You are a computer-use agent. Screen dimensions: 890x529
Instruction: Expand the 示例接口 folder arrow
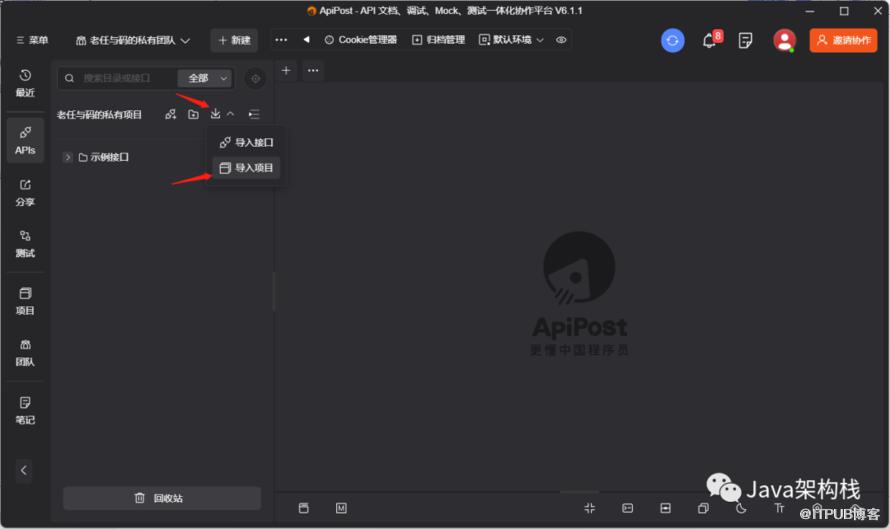[x=68, y=157]
